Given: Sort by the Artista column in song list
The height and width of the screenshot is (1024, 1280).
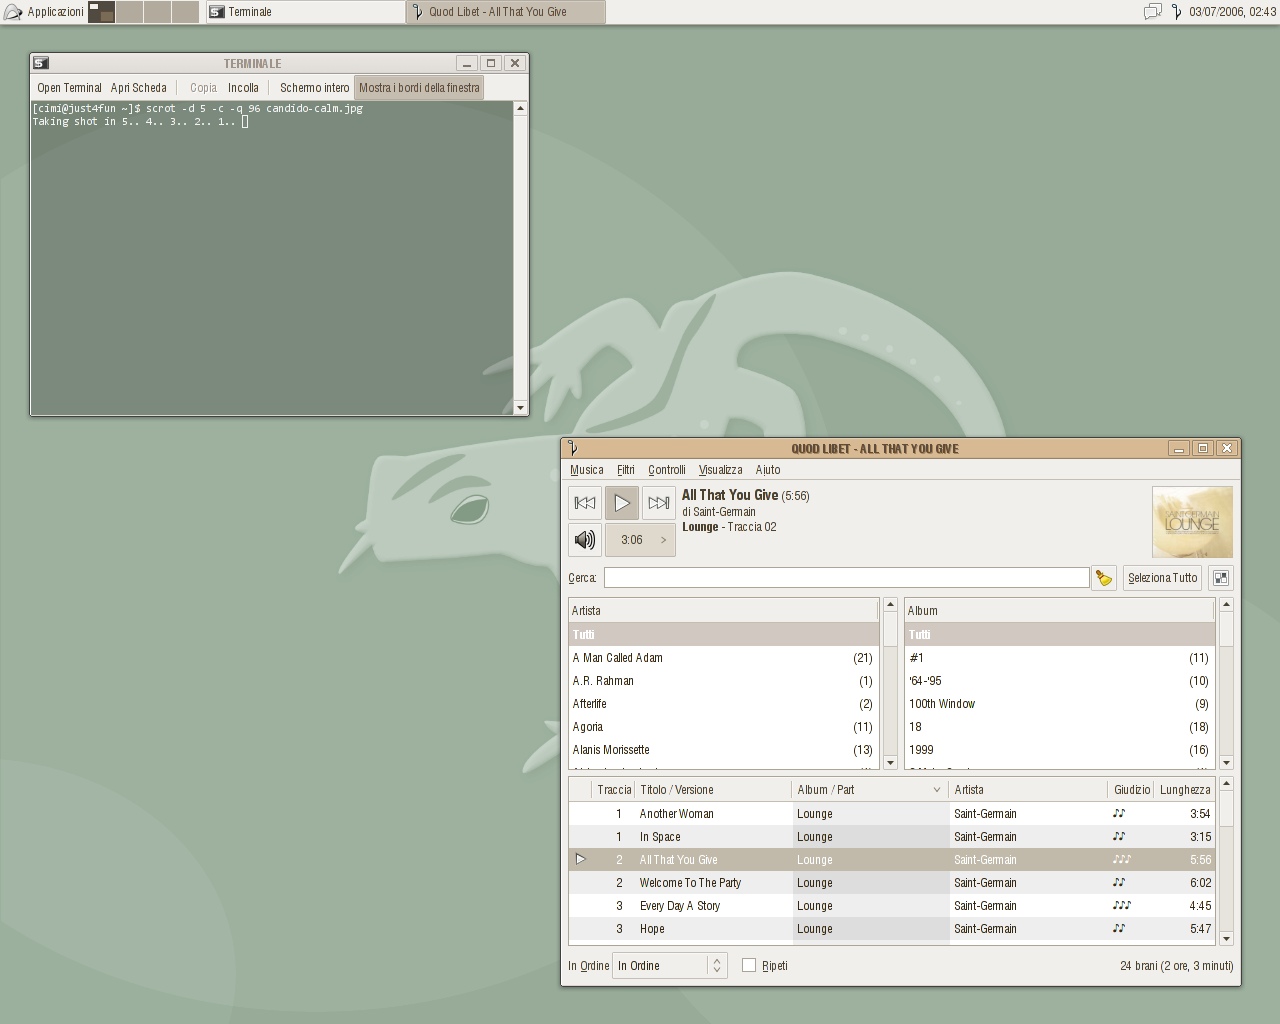Looking at the screenshot, I should 1028,790.
